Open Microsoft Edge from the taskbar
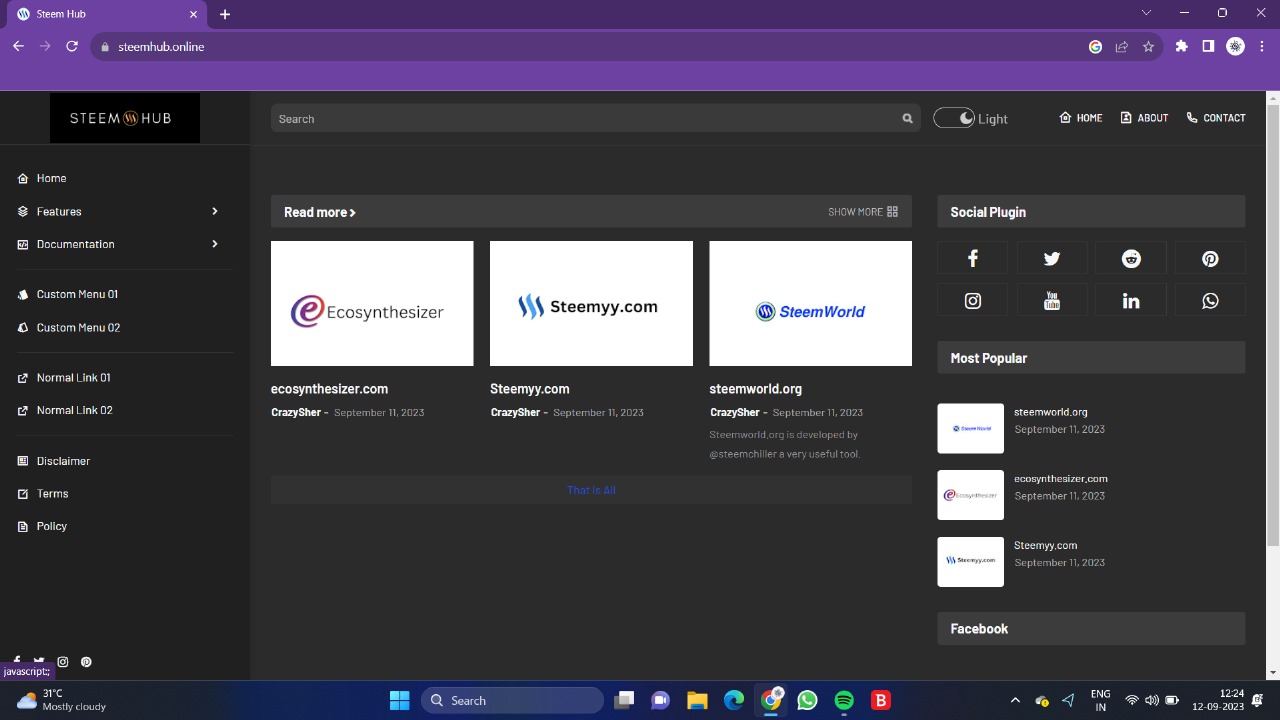 click(734, 700)
